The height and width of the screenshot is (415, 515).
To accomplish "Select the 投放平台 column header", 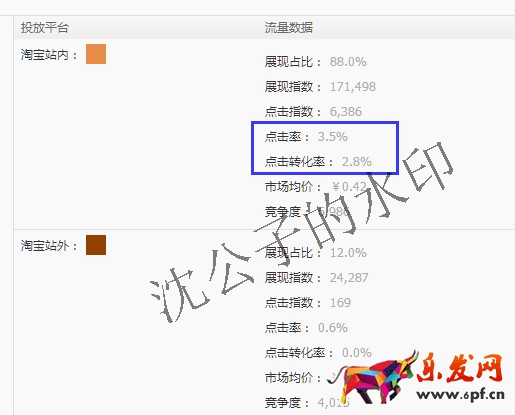I will 45,27.
